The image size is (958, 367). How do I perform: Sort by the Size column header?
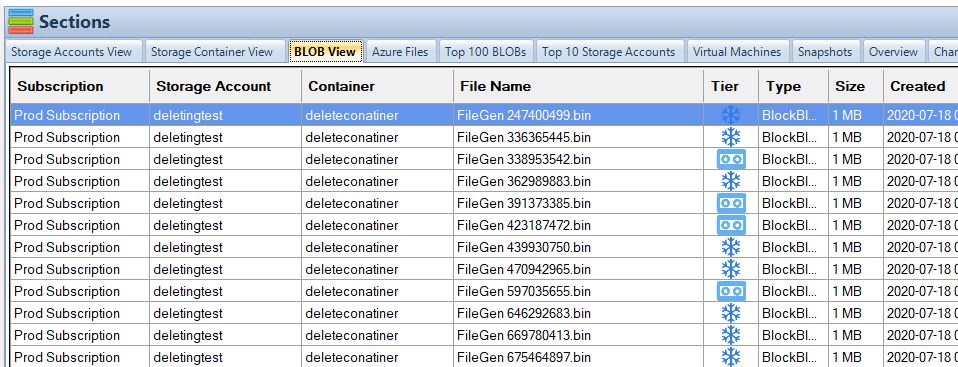tap(856, 87)
